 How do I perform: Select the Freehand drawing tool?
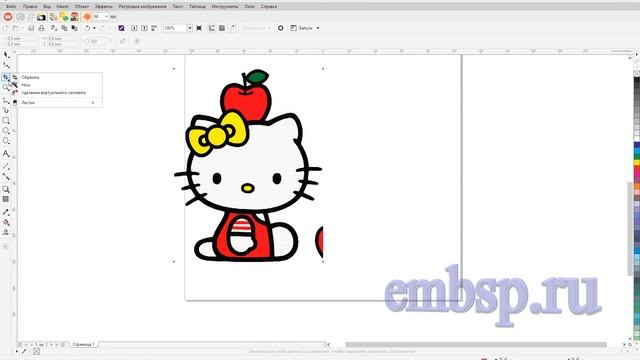pos(6,100)
